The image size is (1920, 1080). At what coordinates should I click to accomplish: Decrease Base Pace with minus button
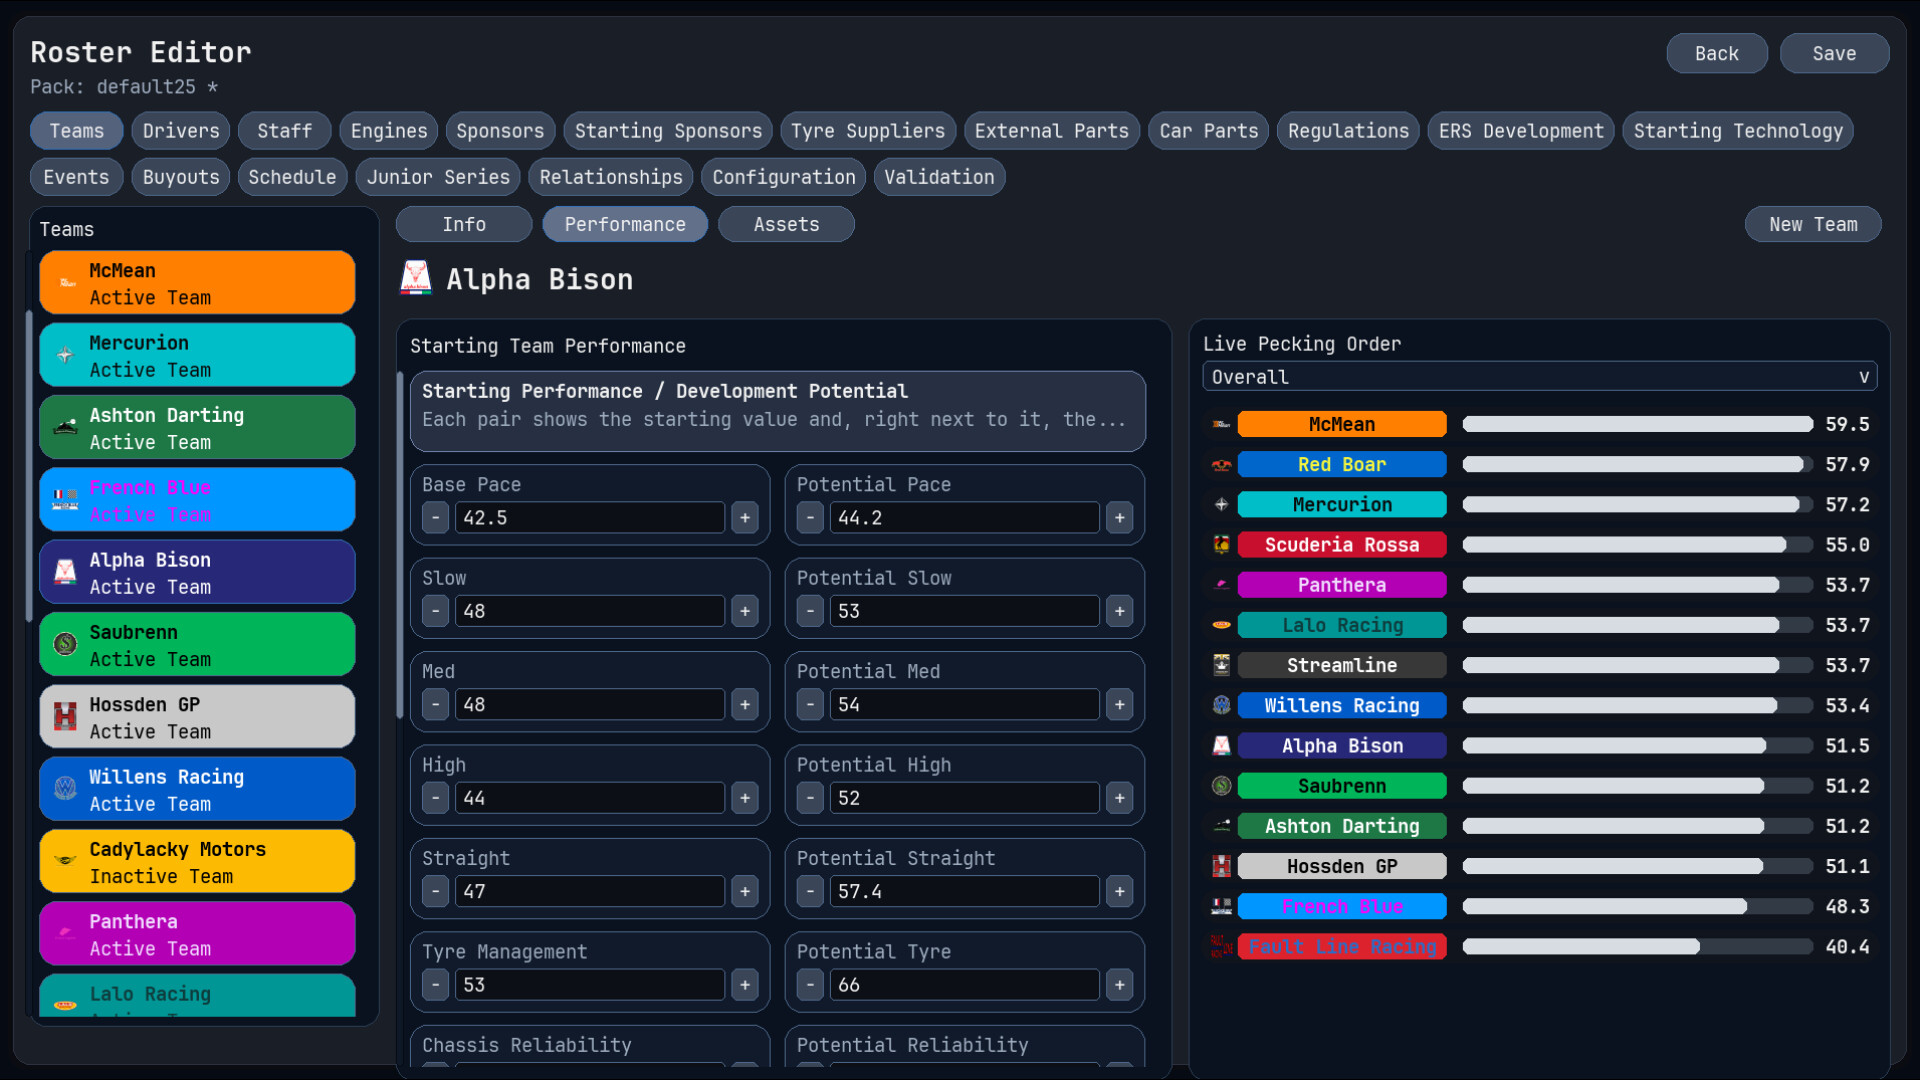click(x=436, y=518)
